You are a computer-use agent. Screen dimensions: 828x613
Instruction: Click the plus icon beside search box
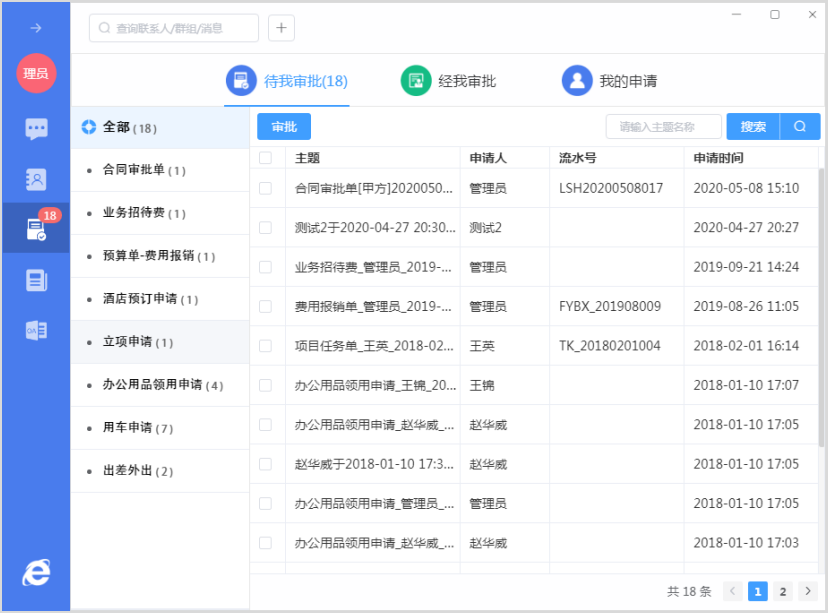point(281,28)
